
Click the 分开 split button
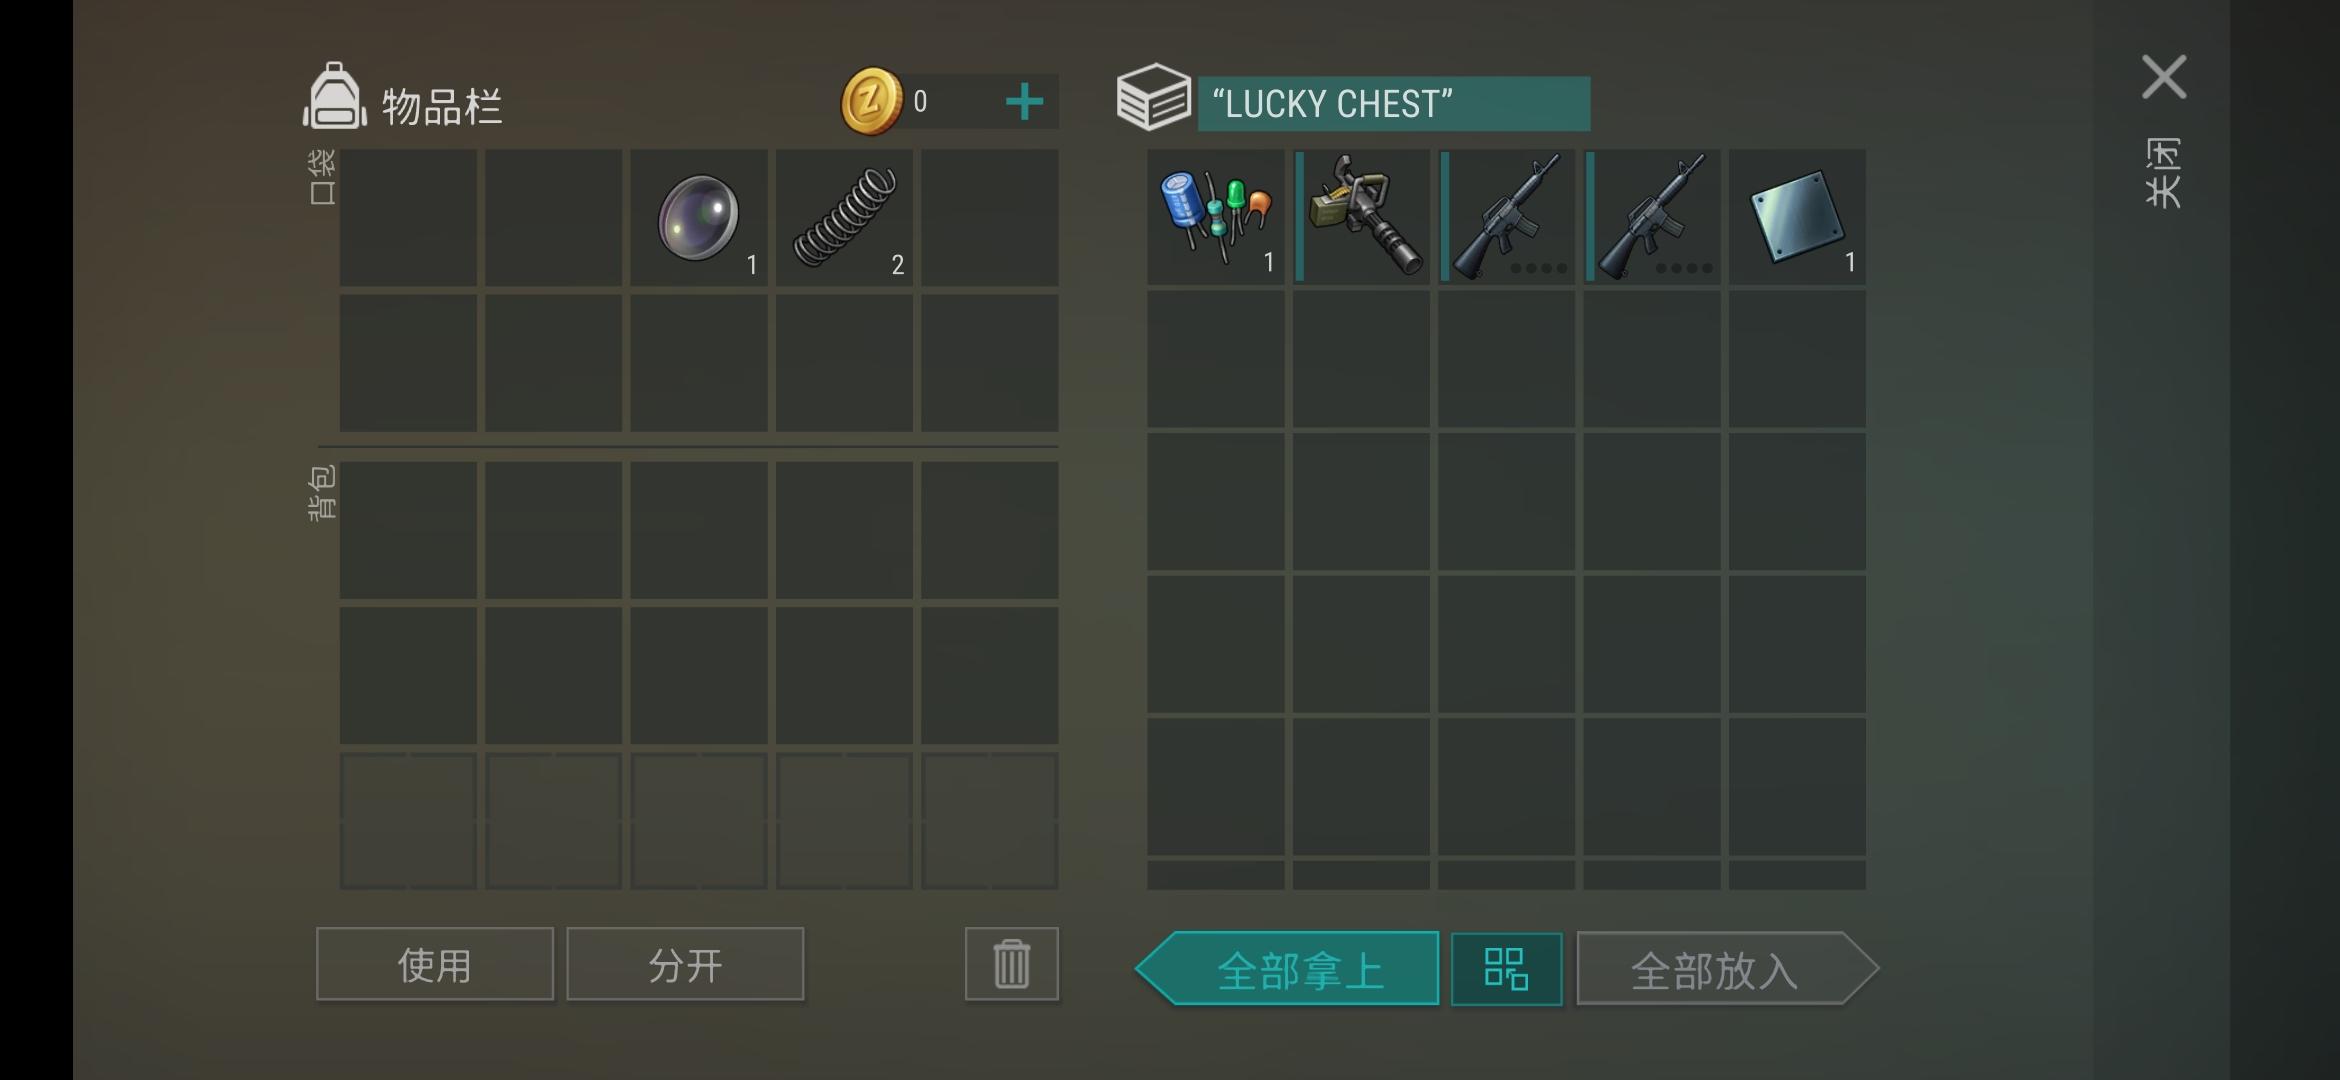tap(685, 964)
